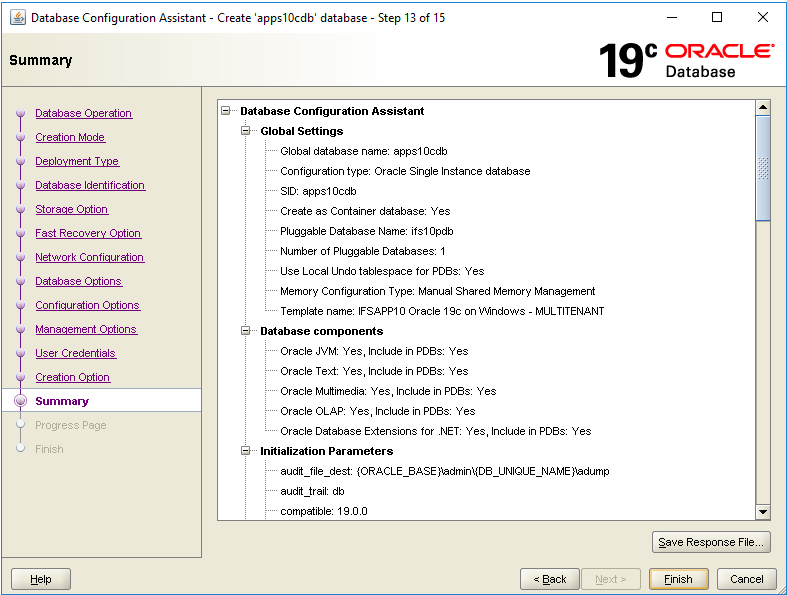Click the Save Response File button

711,542
